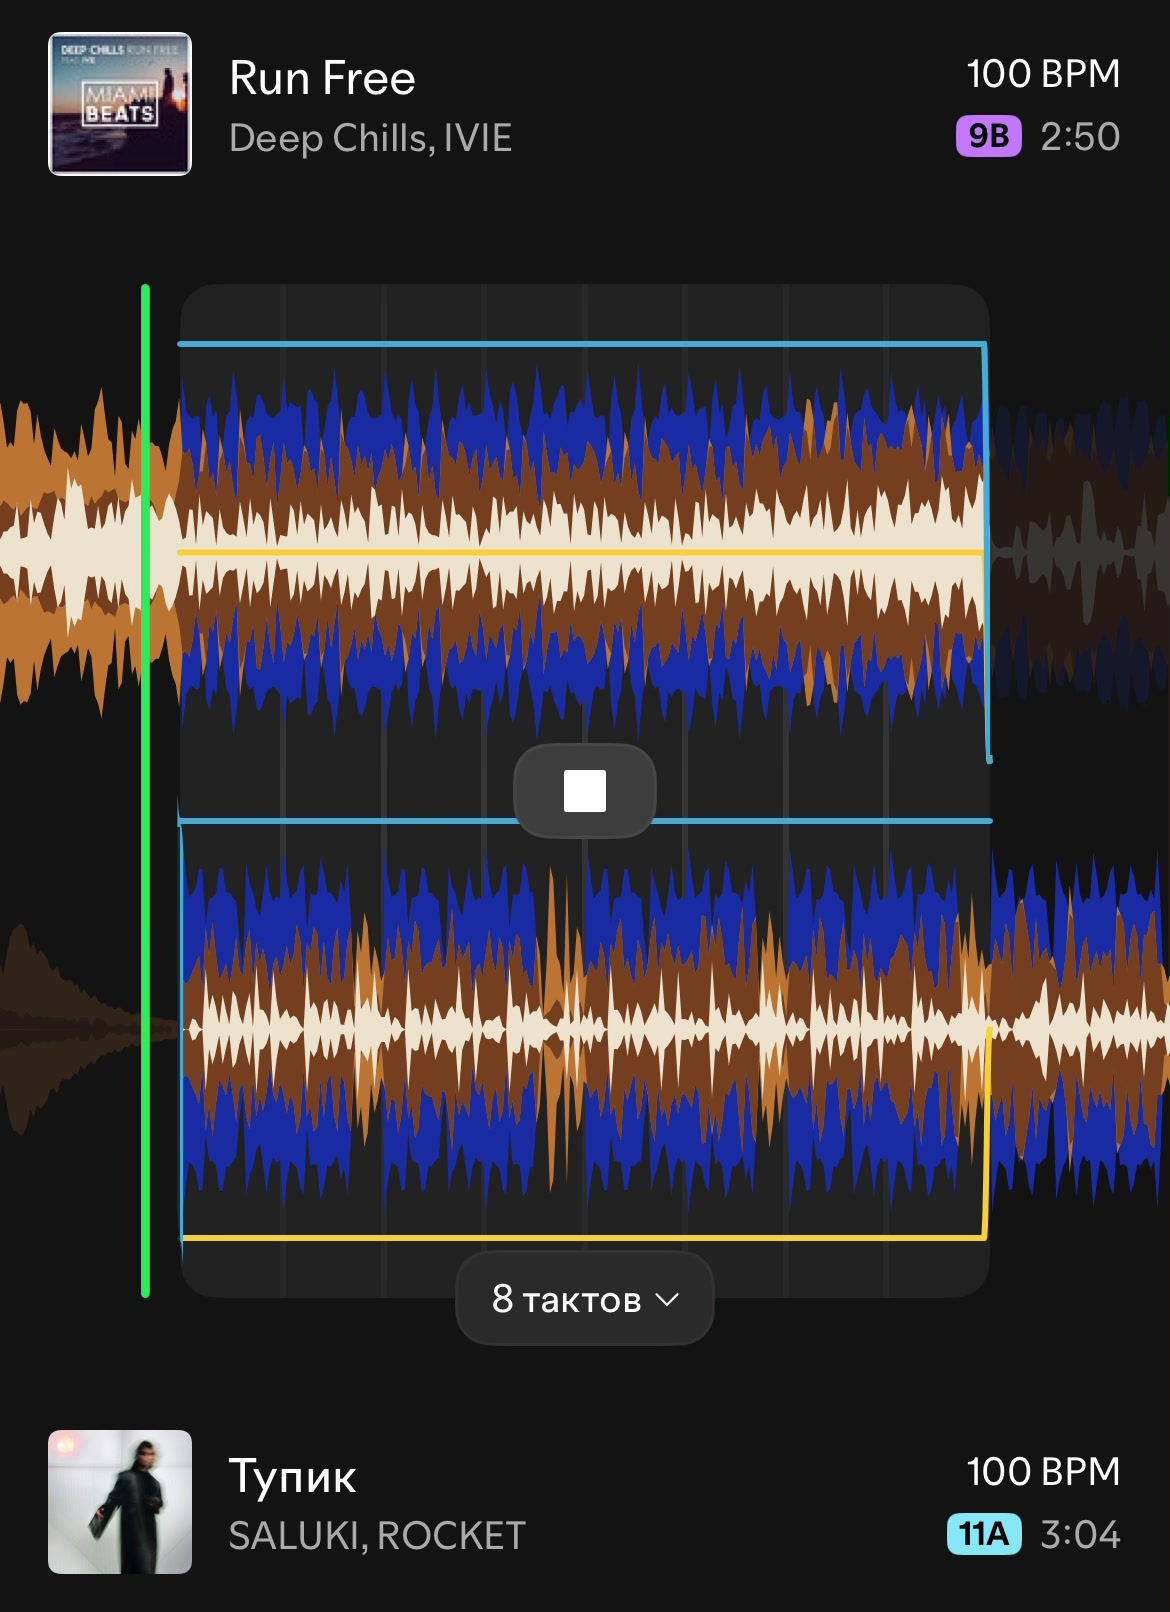Select the 'Тупик' track title
This screenshot has width=1170, height=1612.
292,1476
